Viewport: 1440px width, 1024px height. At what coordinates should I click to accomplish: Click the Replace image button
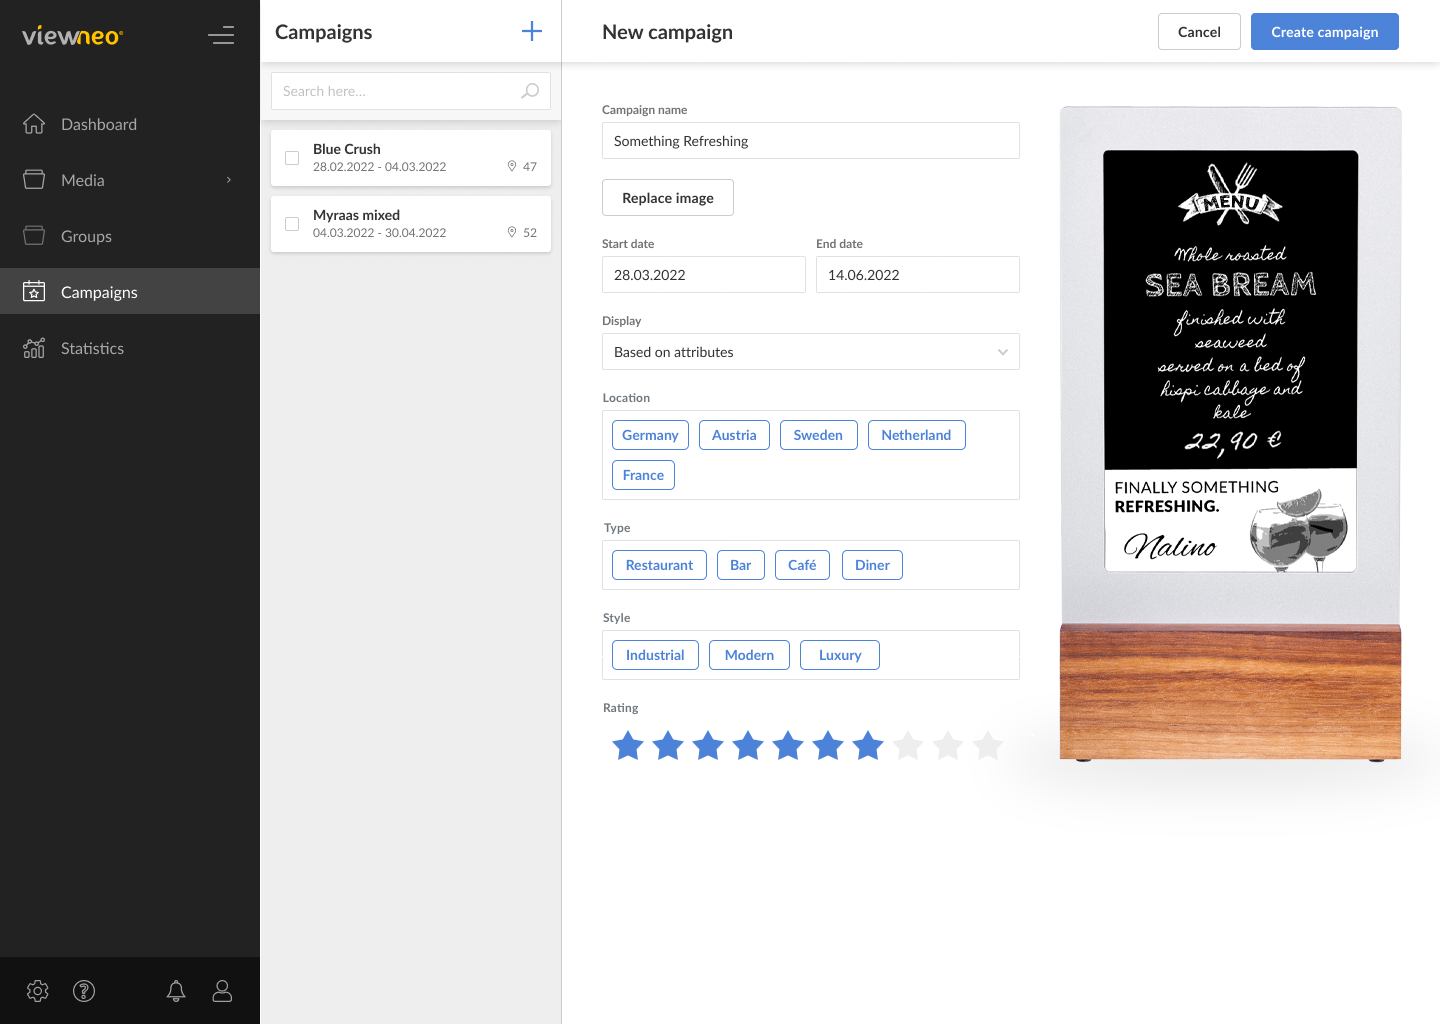(x=667, y=197)
